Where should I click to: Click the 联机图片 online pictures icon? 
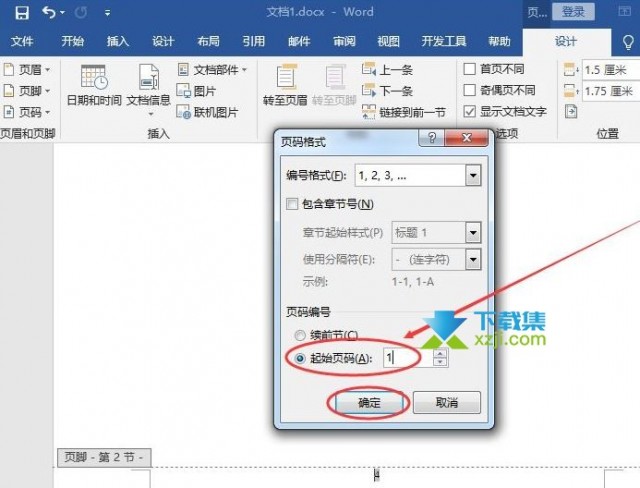(x=184, y=111)
